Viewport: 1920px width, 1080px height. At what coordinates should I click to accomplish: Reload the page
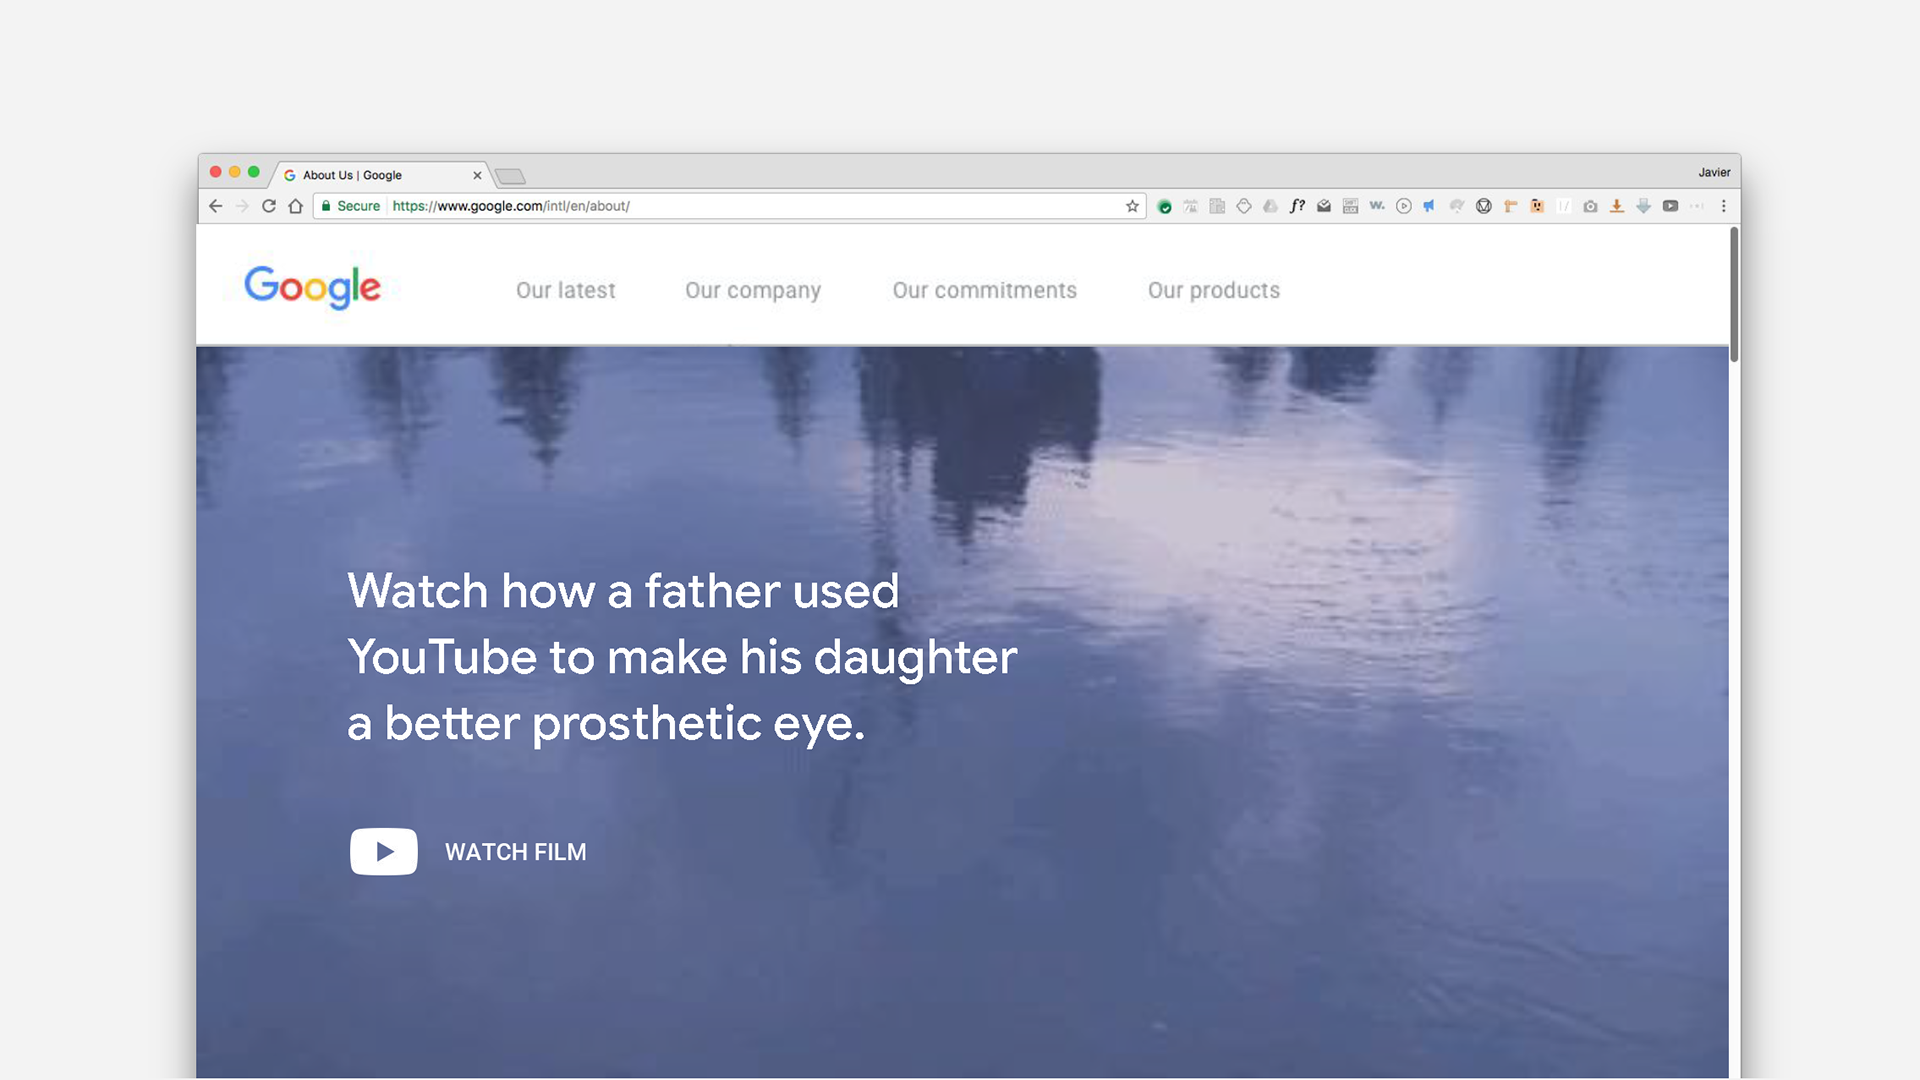tap(269, 206)
